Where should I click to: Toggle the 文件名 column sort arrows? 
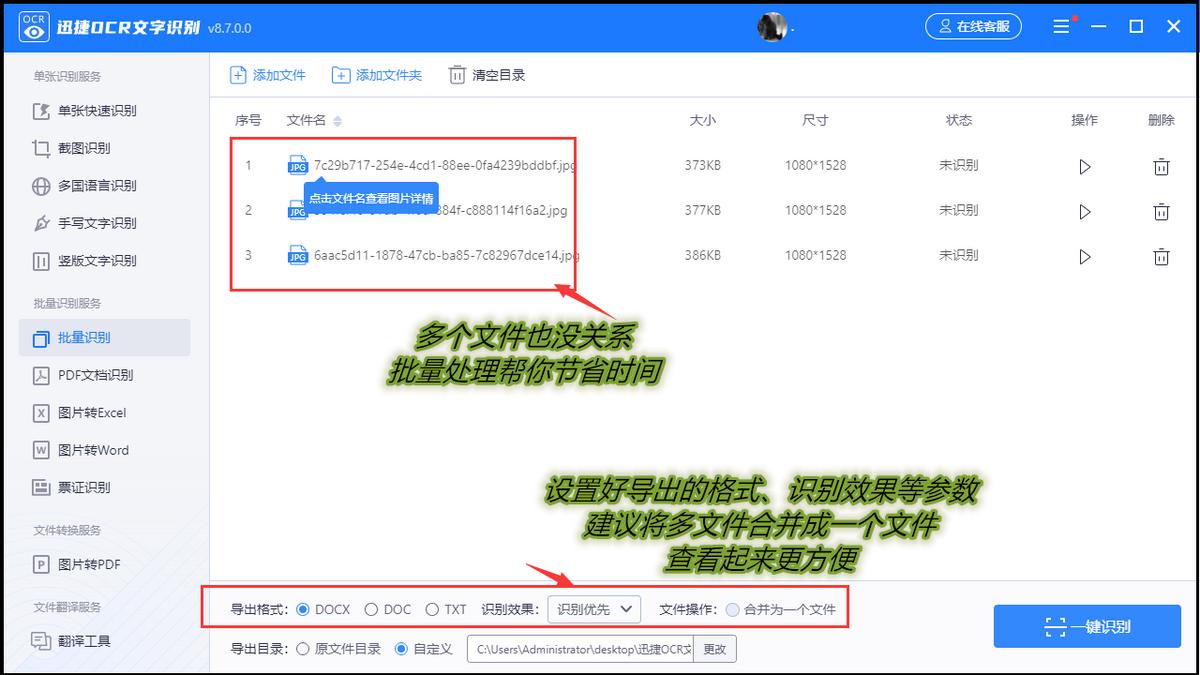(x=335, y=119)
